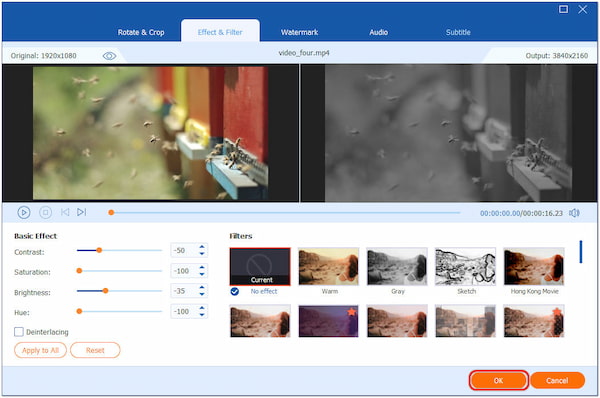Select the No effect checked option
The height and width of the screenshot is (398, 600).
[235, 292]
